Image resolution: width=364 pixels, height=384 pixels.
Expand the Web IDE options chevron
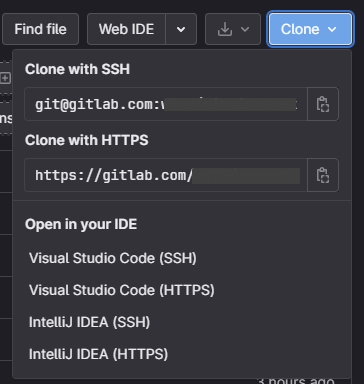click(181, 29)
